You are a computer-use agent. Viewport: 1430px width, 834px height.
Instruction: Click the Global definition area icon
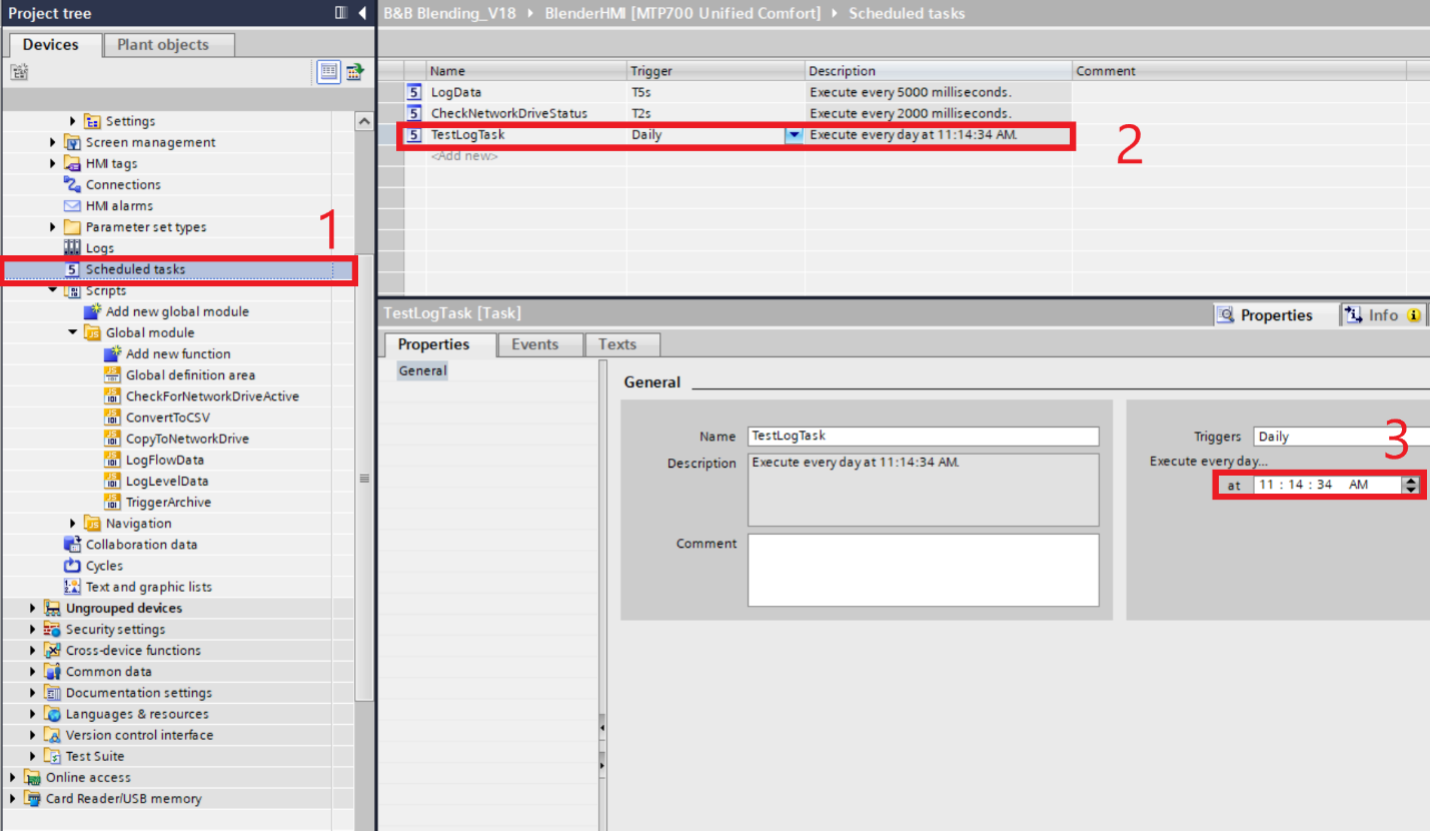pos(112,375)
